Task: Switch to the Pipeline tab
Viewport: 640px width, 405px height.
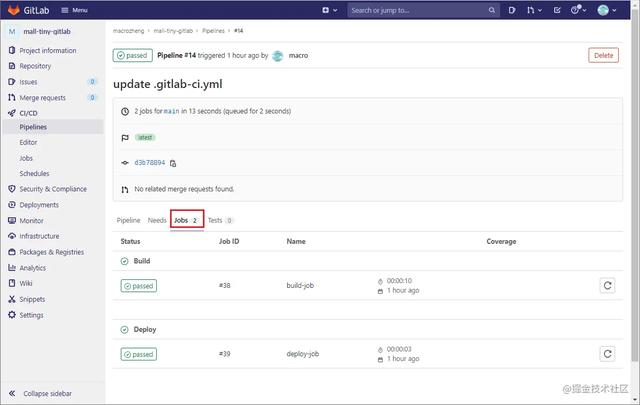Action: [x=128, y=220]
